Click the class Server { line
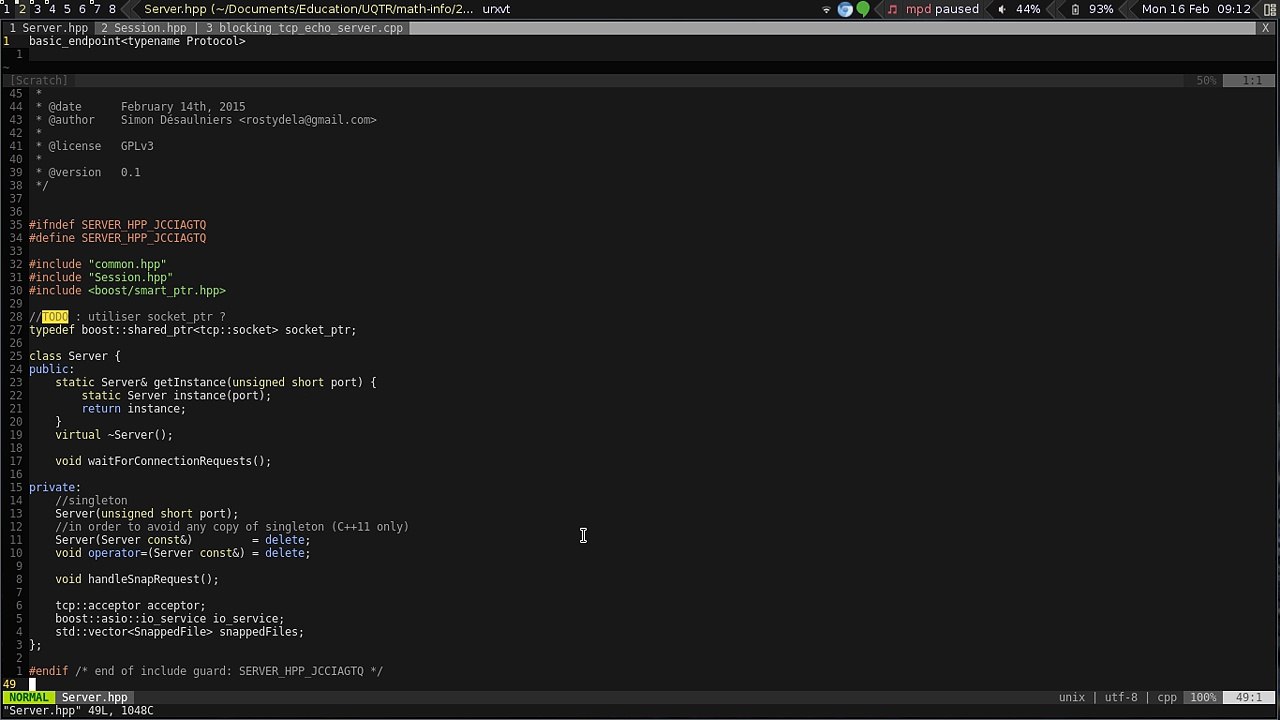Screen dimensions: 1280x720 pos(74,356)
